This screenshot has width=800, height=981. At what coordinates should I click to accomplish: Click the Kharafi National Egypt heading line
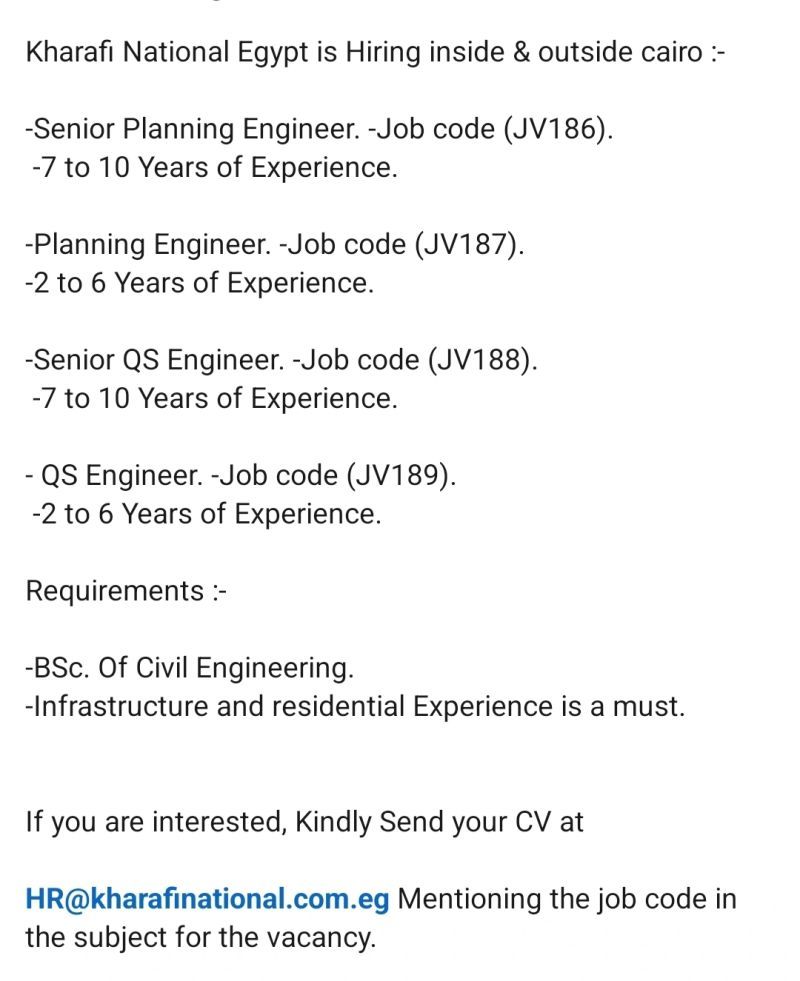pos(375,52)
